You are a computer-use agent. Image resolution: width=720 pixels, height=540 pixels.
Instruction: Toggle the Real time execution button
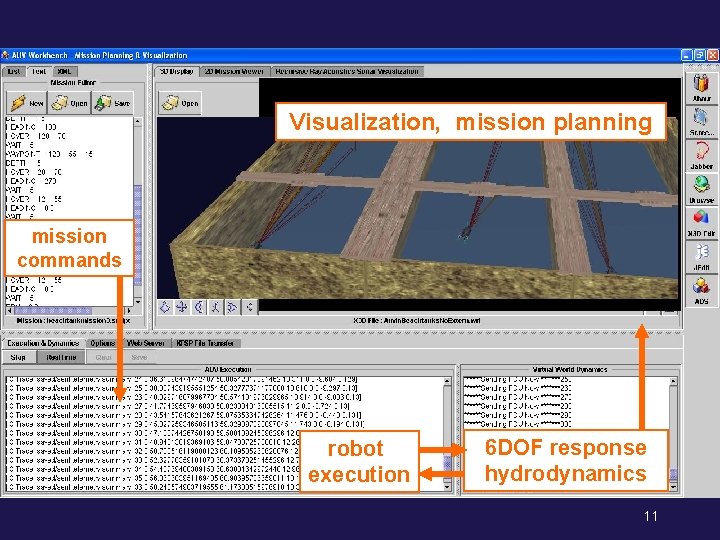pyautogui.click(x=61, y=357)
